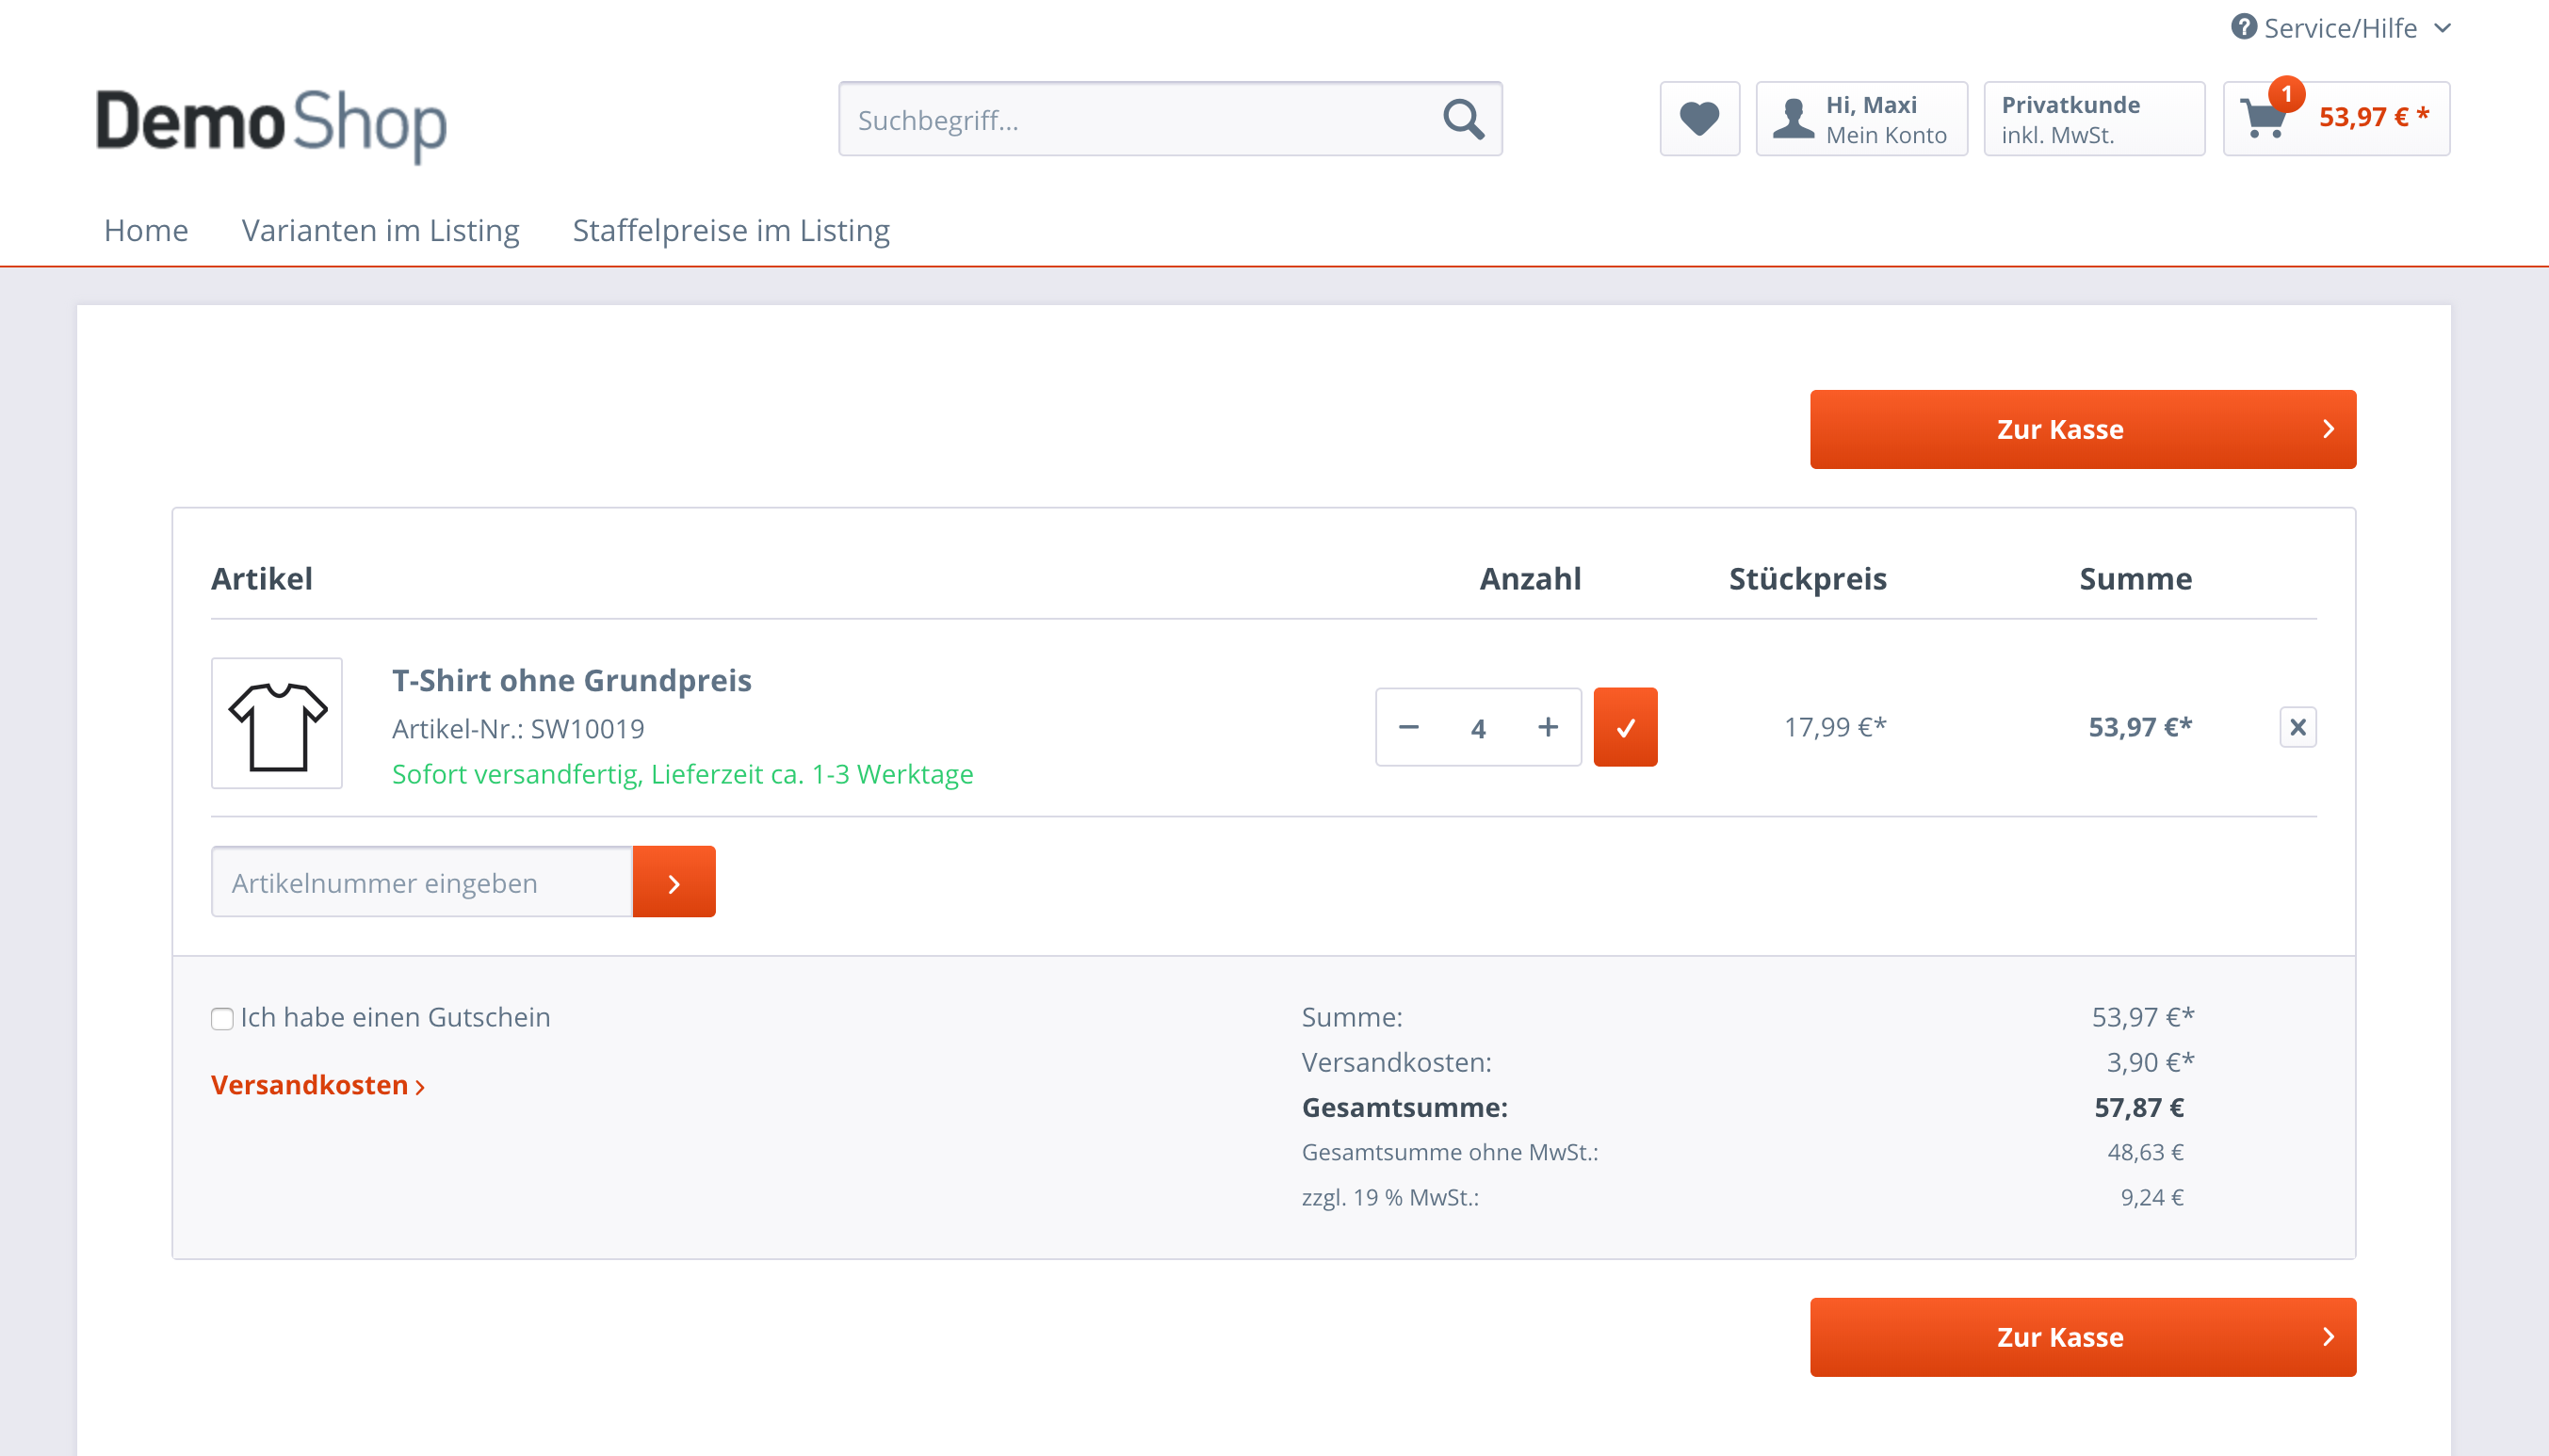Click the Versandkosten amount 3,90 €*
Image resolution: width=2549 pixels, height=1456 pixels.
tap(2150, 1062)
